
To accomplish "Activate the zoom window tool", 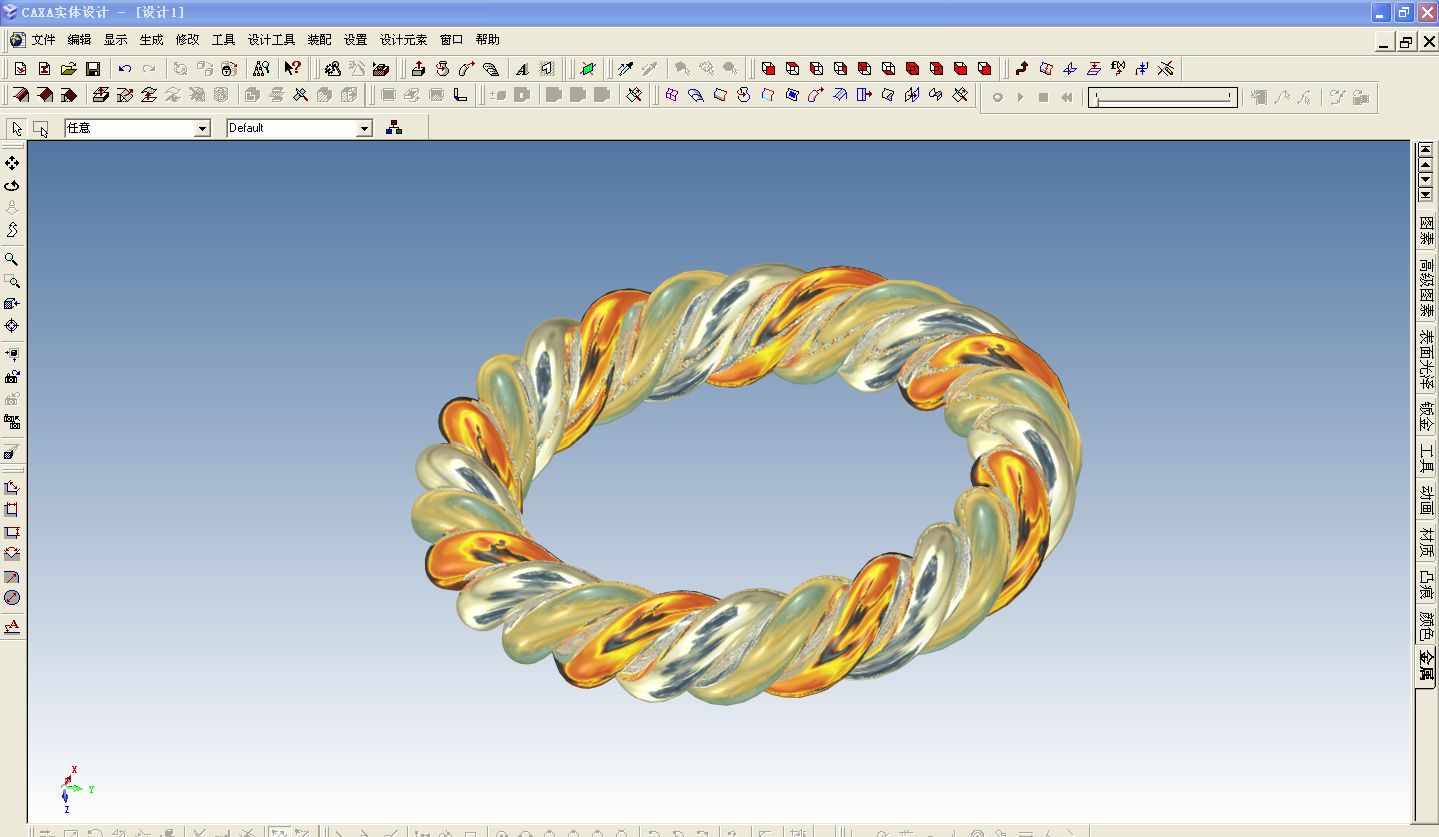I will tap(12, 281).
